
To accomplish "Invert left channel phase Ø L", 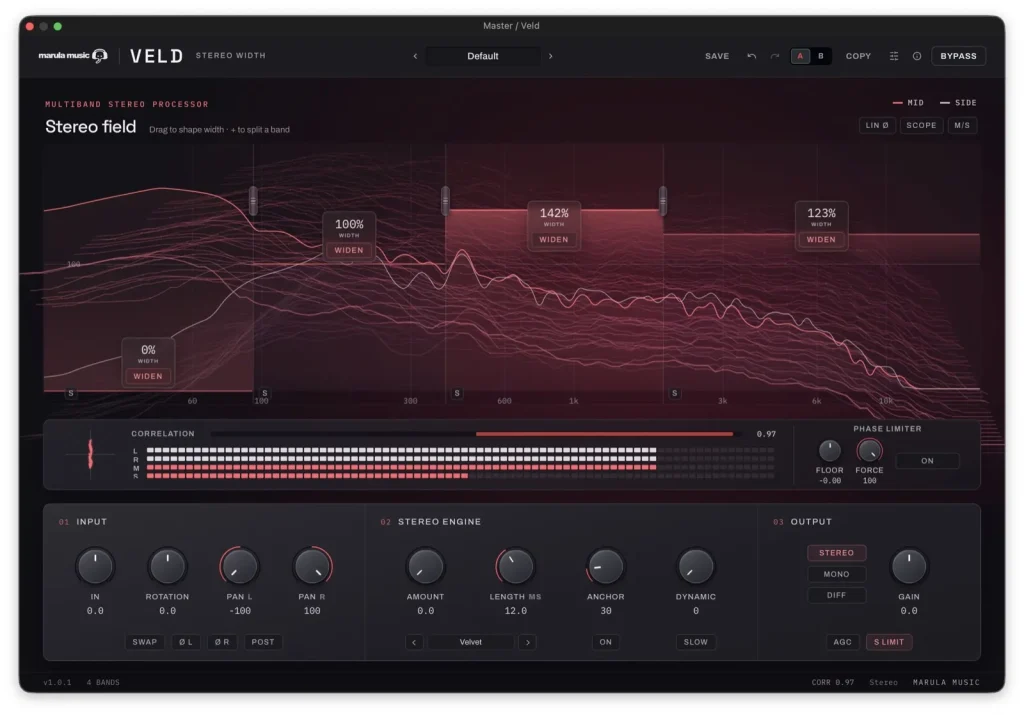I will (186, 643).
